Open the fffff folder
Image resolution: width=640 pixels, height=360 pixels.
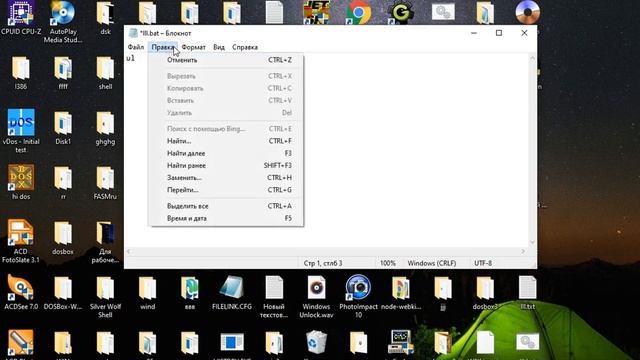coord(63,73)
